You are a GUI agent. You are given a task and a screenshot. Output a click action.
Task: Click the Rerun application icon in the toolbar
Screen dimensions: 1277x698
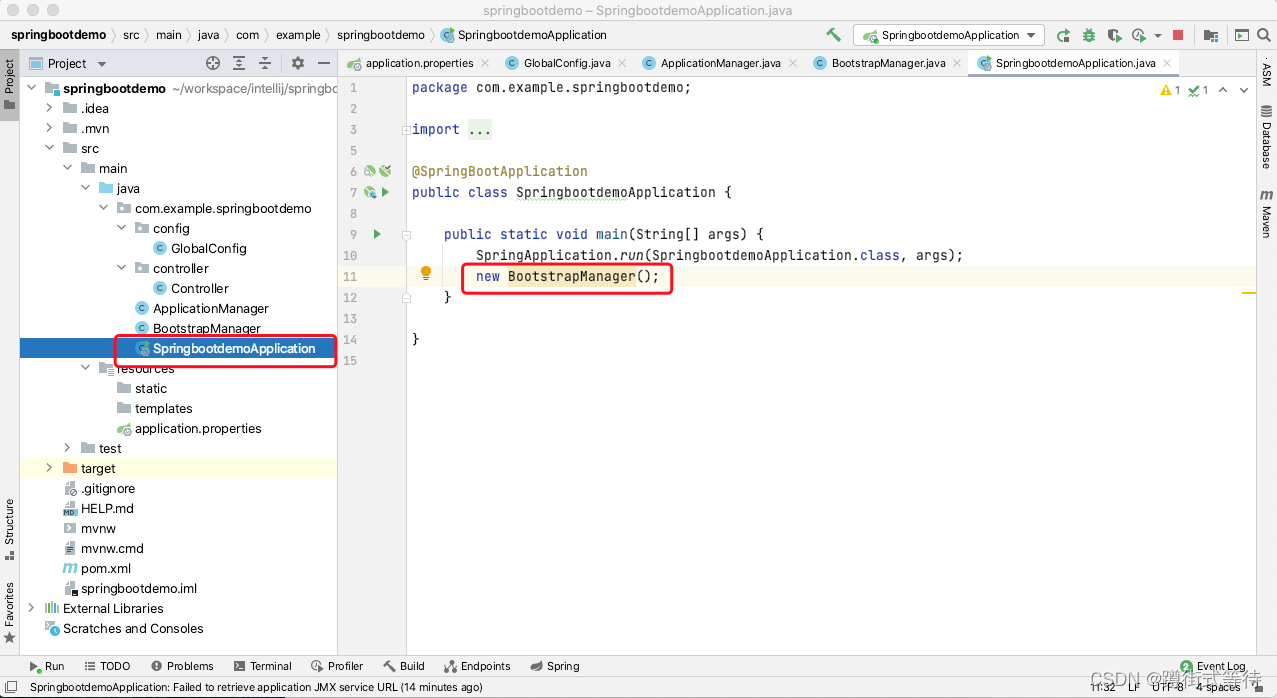tap(1064, 35)
